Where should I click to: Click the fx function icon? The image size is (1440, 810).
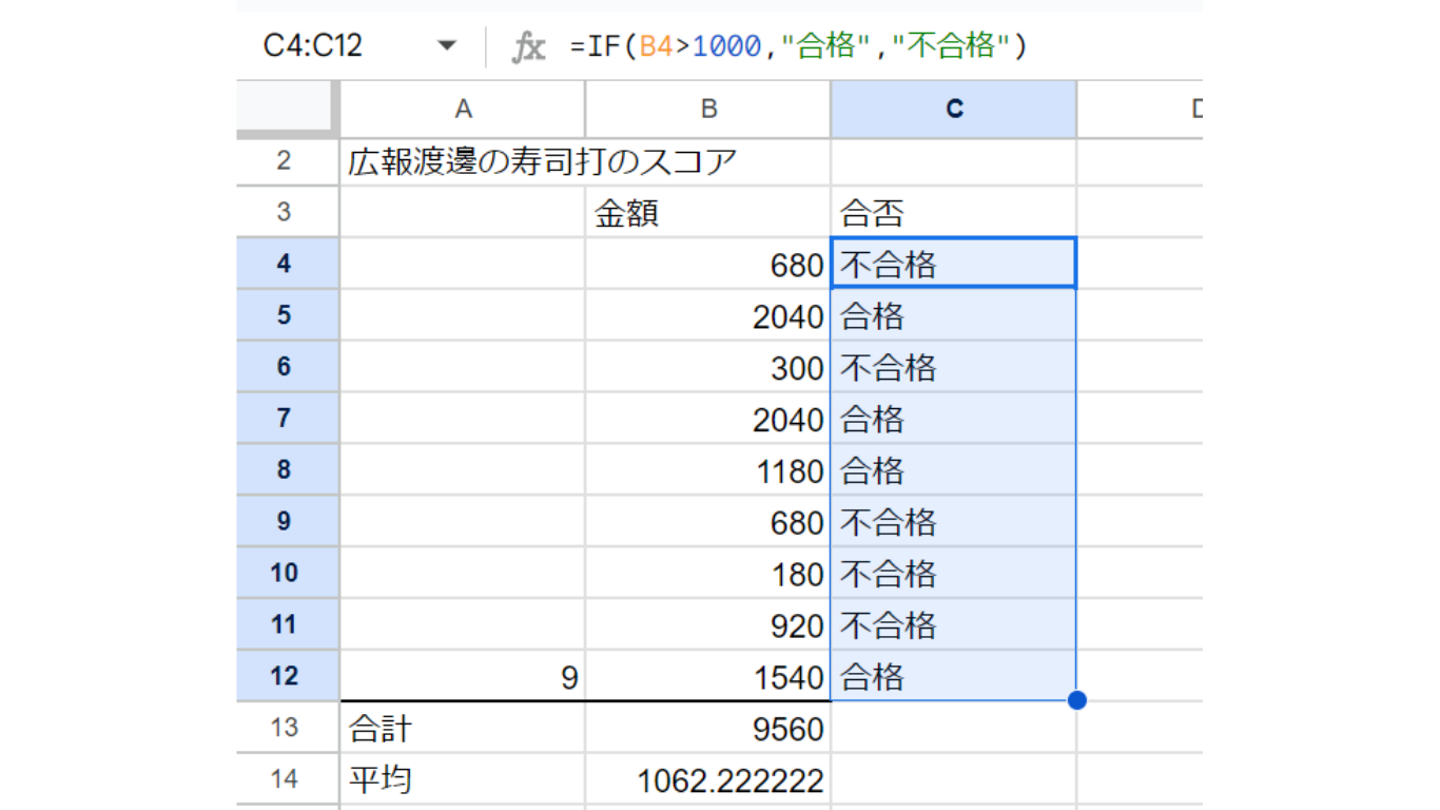click(528, 47)
